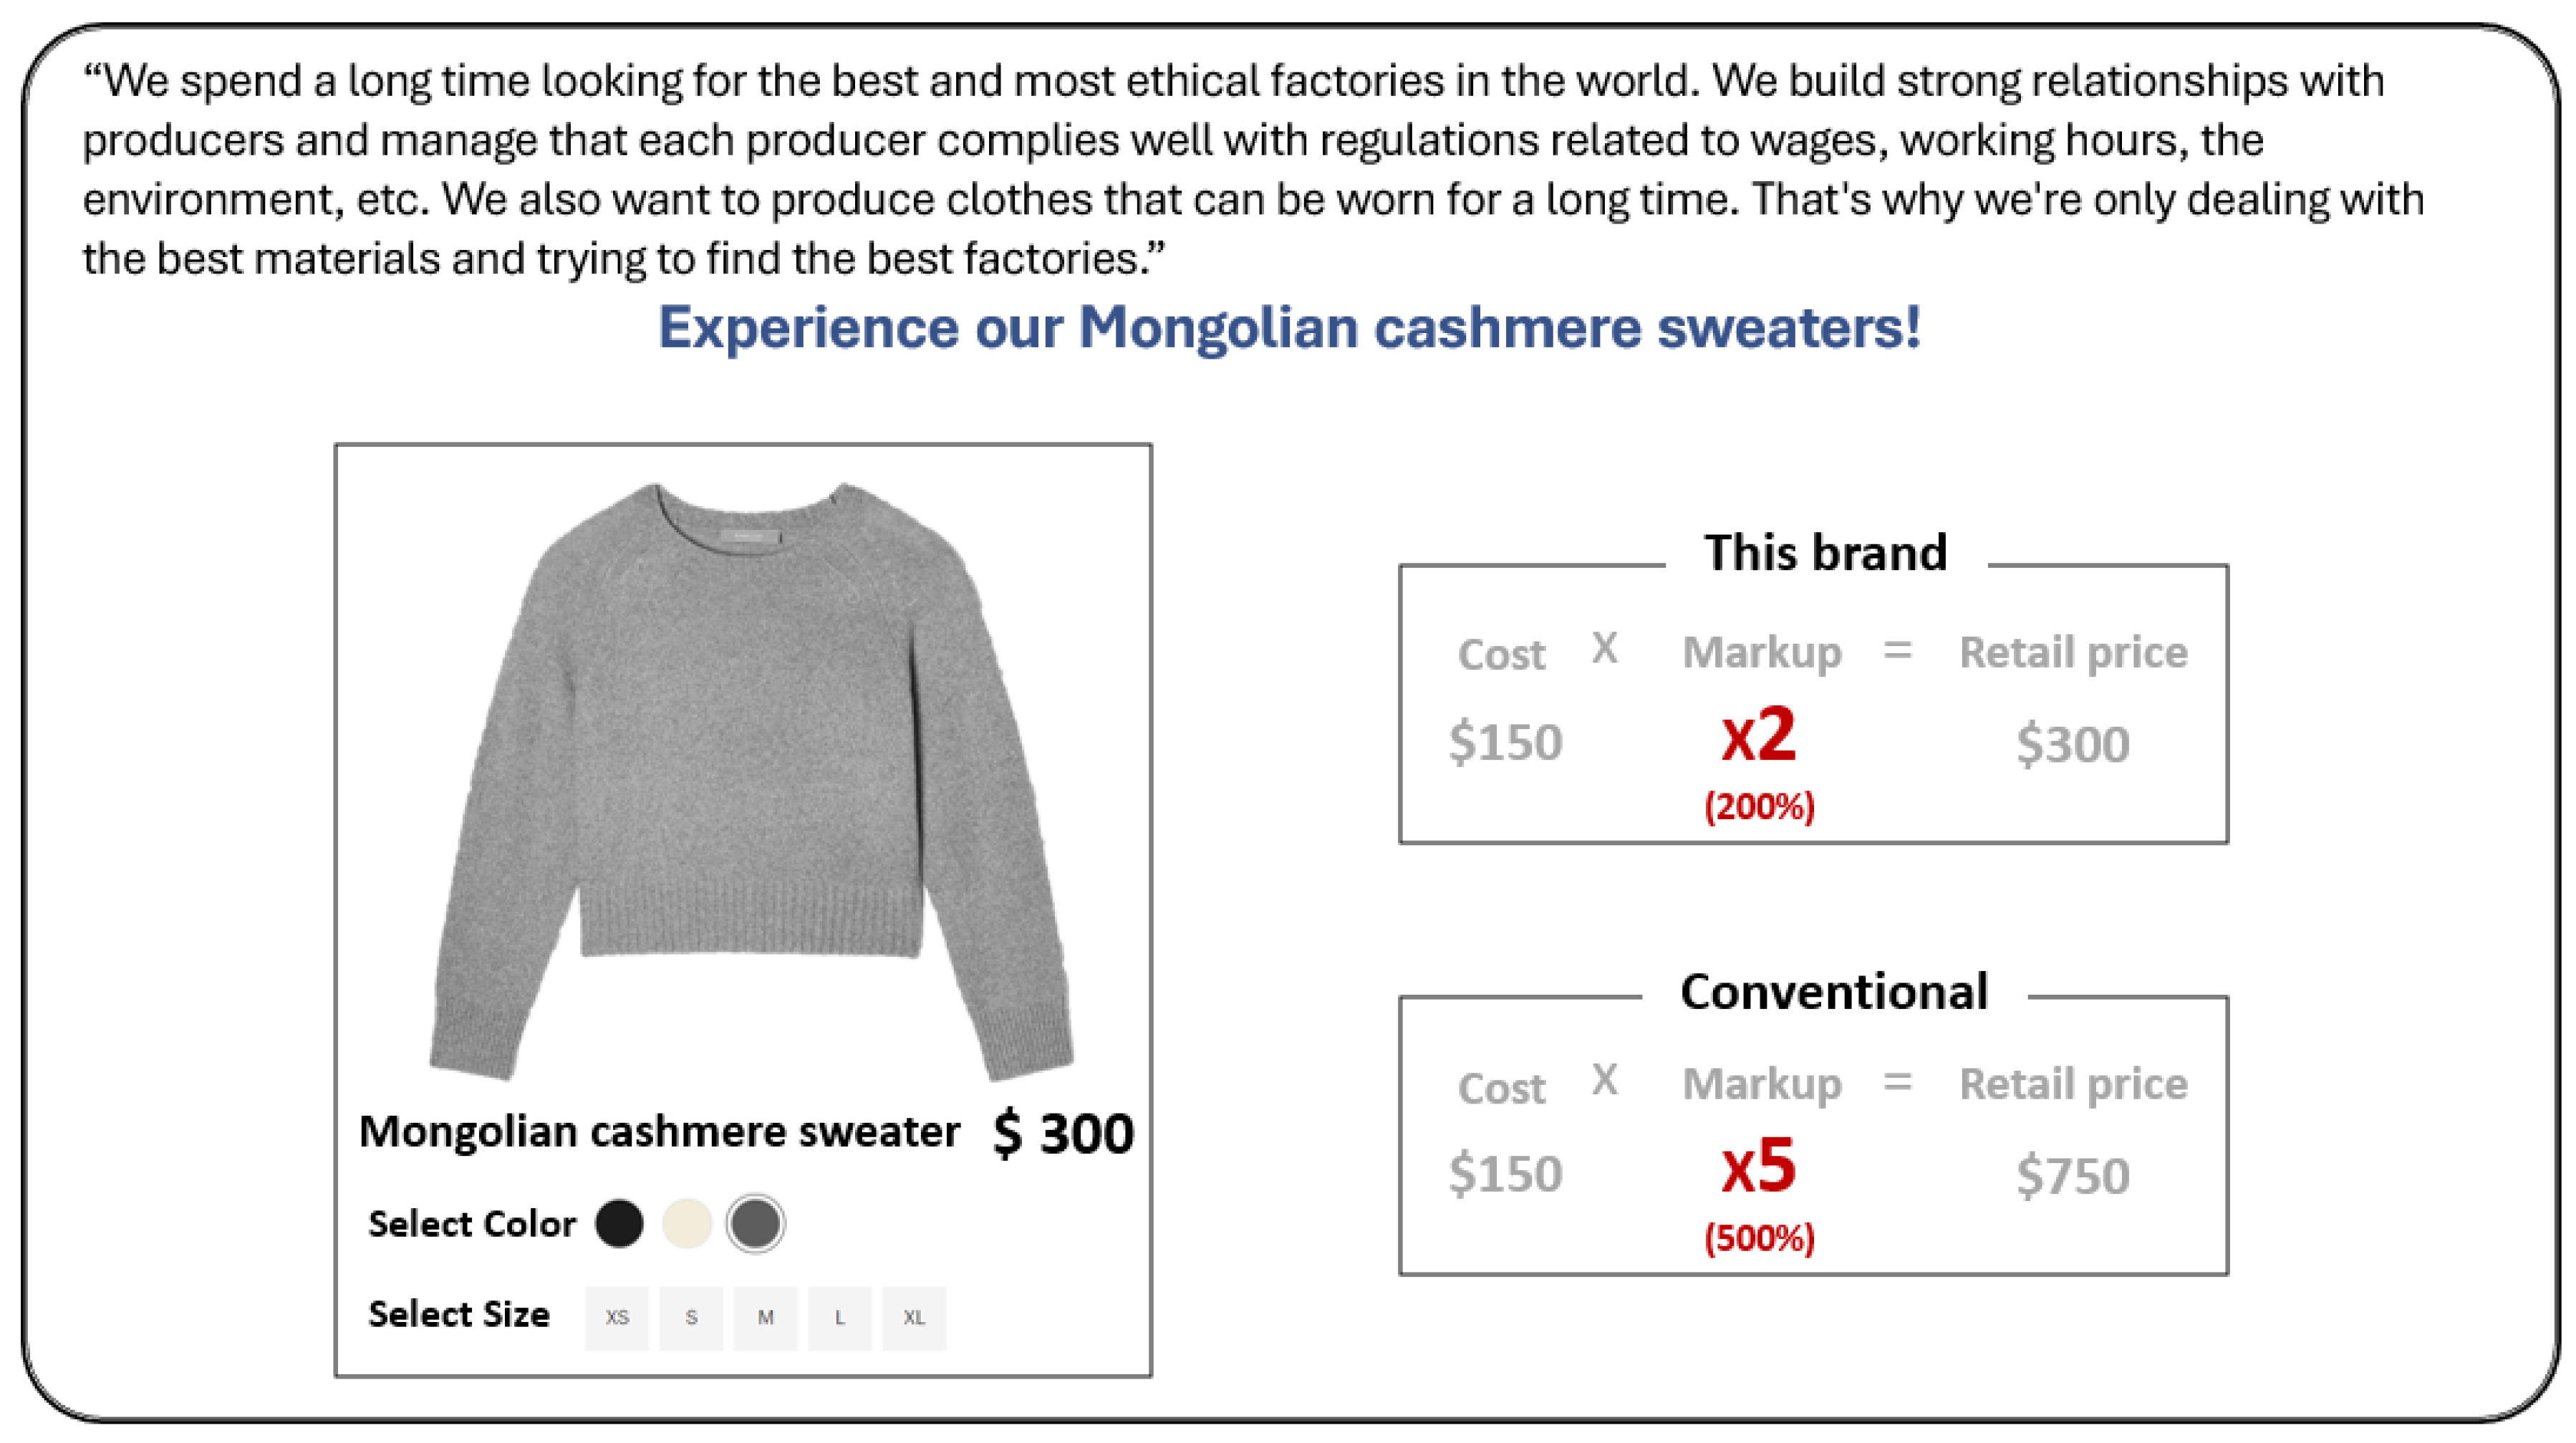The height and width of the screenshot is (1443, 2576).
Task: Select size XS
Action: [617, 1317]
